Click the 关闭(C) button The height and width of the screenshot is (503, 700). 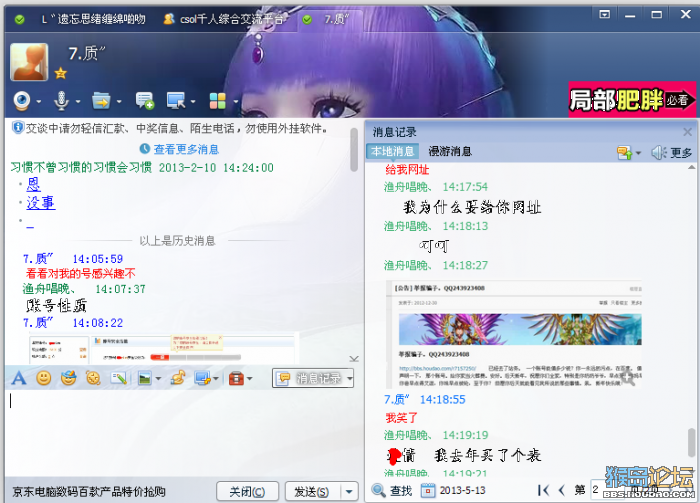pyautogui.click(x=247, y=492)
